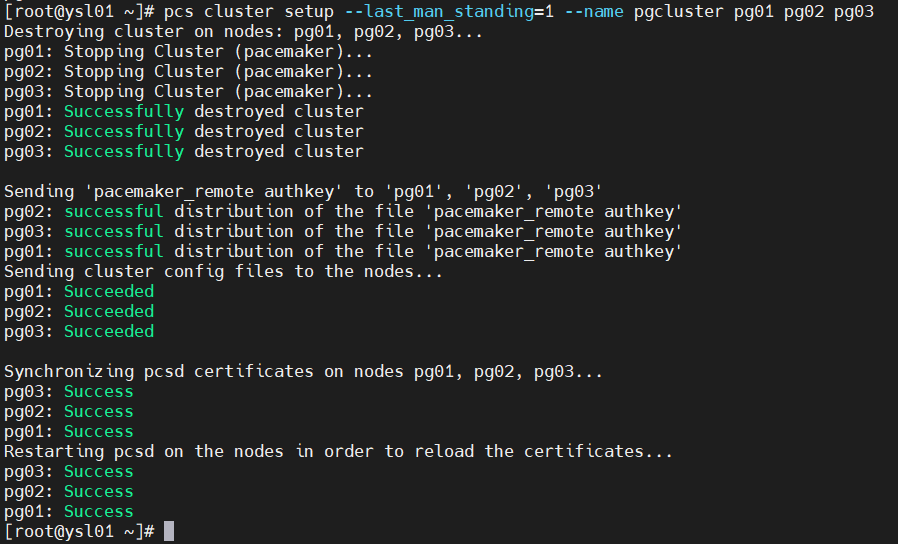Click 'pg01: Succeeded' line
Screen dimensions: 898x544
(x=79, y=291)
